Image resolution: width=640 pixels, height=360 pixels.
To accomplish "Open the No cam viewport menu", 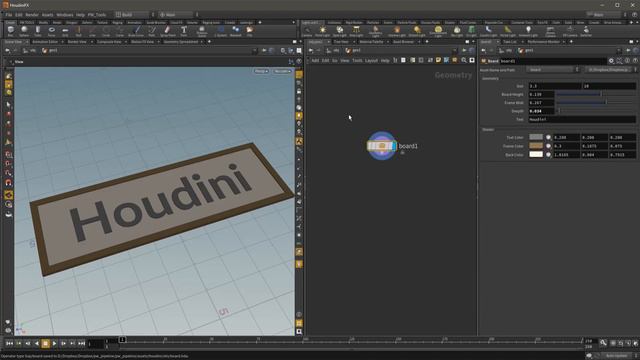I will [x=282, y=71].
